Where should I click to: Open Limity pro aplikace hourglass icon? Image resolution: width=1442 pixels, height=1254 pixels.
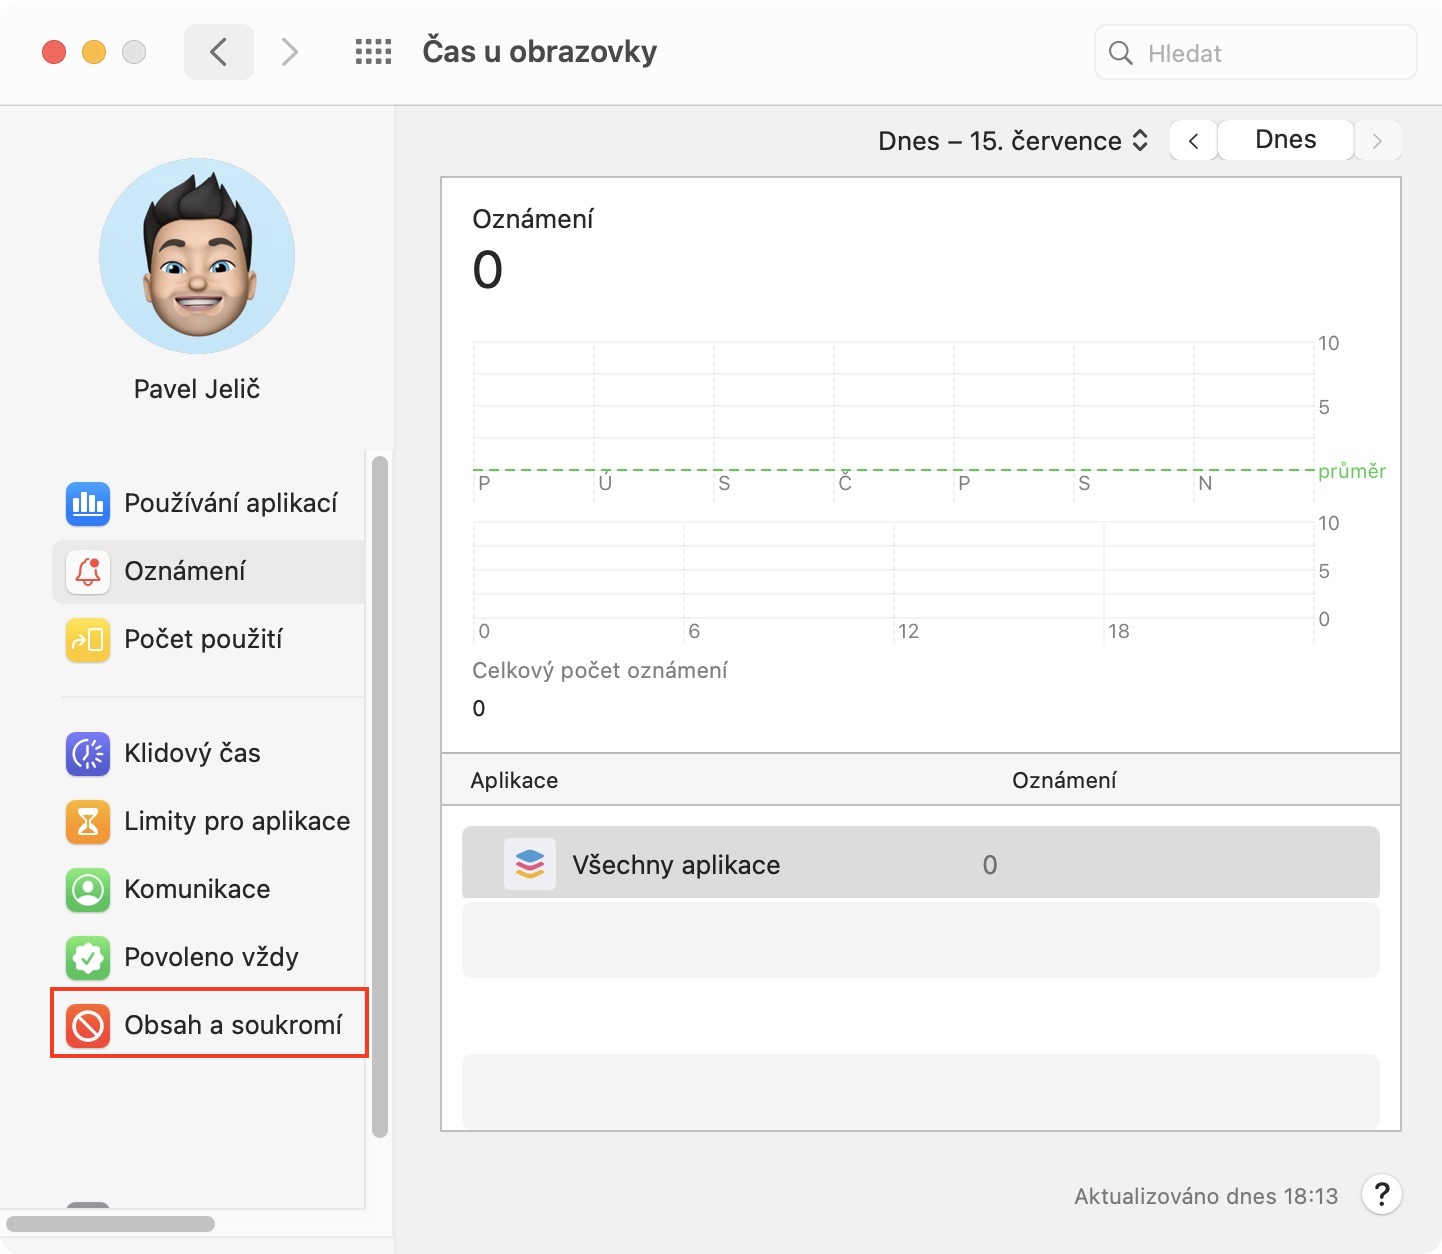coord(88,821)
